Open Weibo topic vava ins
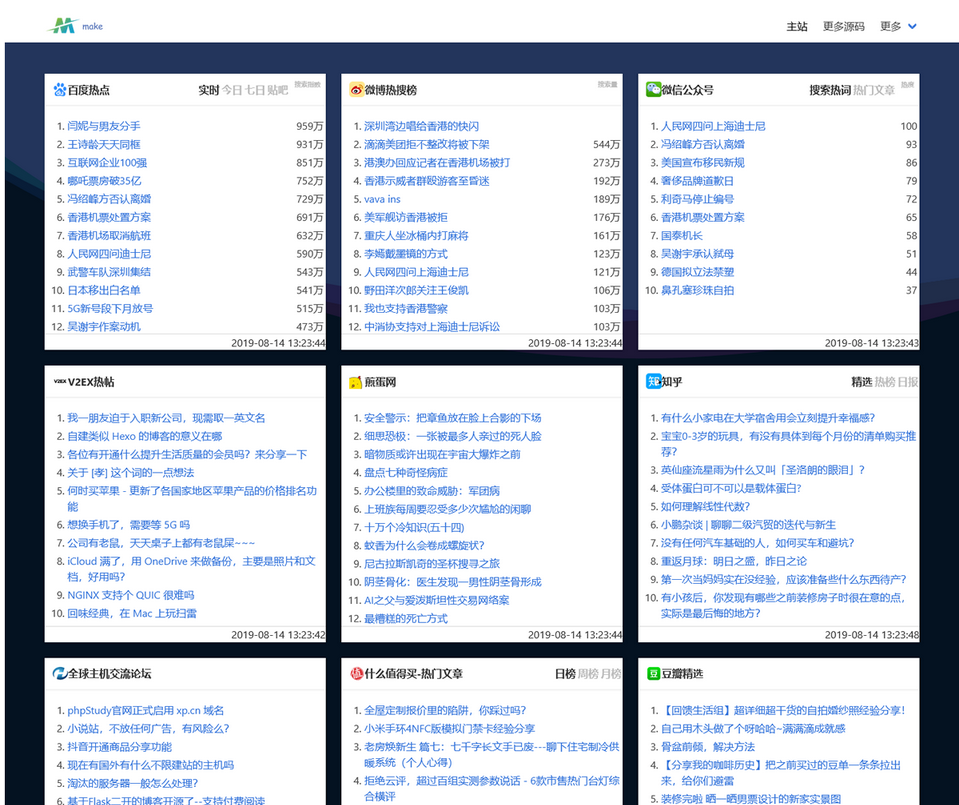Screen dimensions: 959x805 point(382,199)
